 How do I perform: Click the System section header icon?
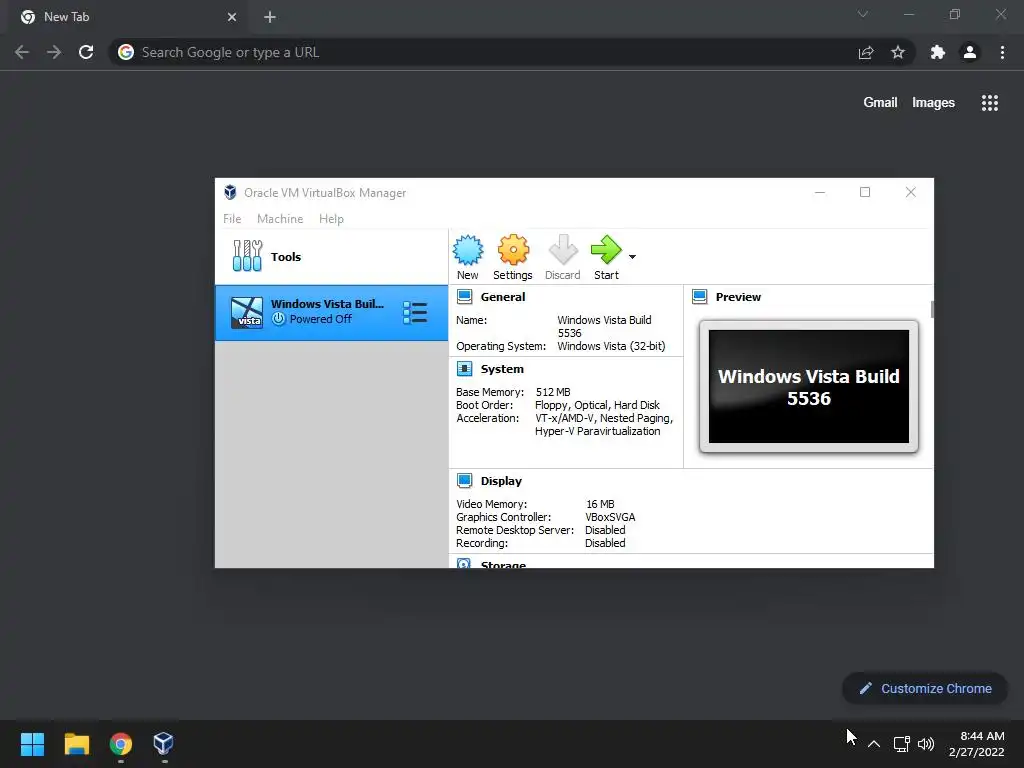coord(464,369)
